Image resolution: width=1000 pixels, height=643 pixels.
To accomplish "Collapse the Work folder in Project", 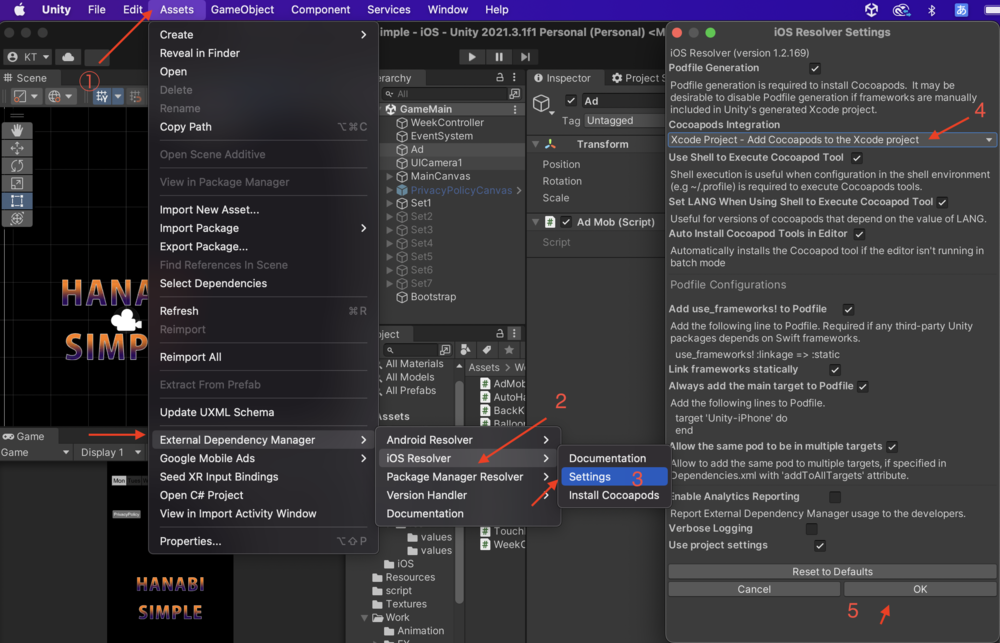I will (365, 617).
